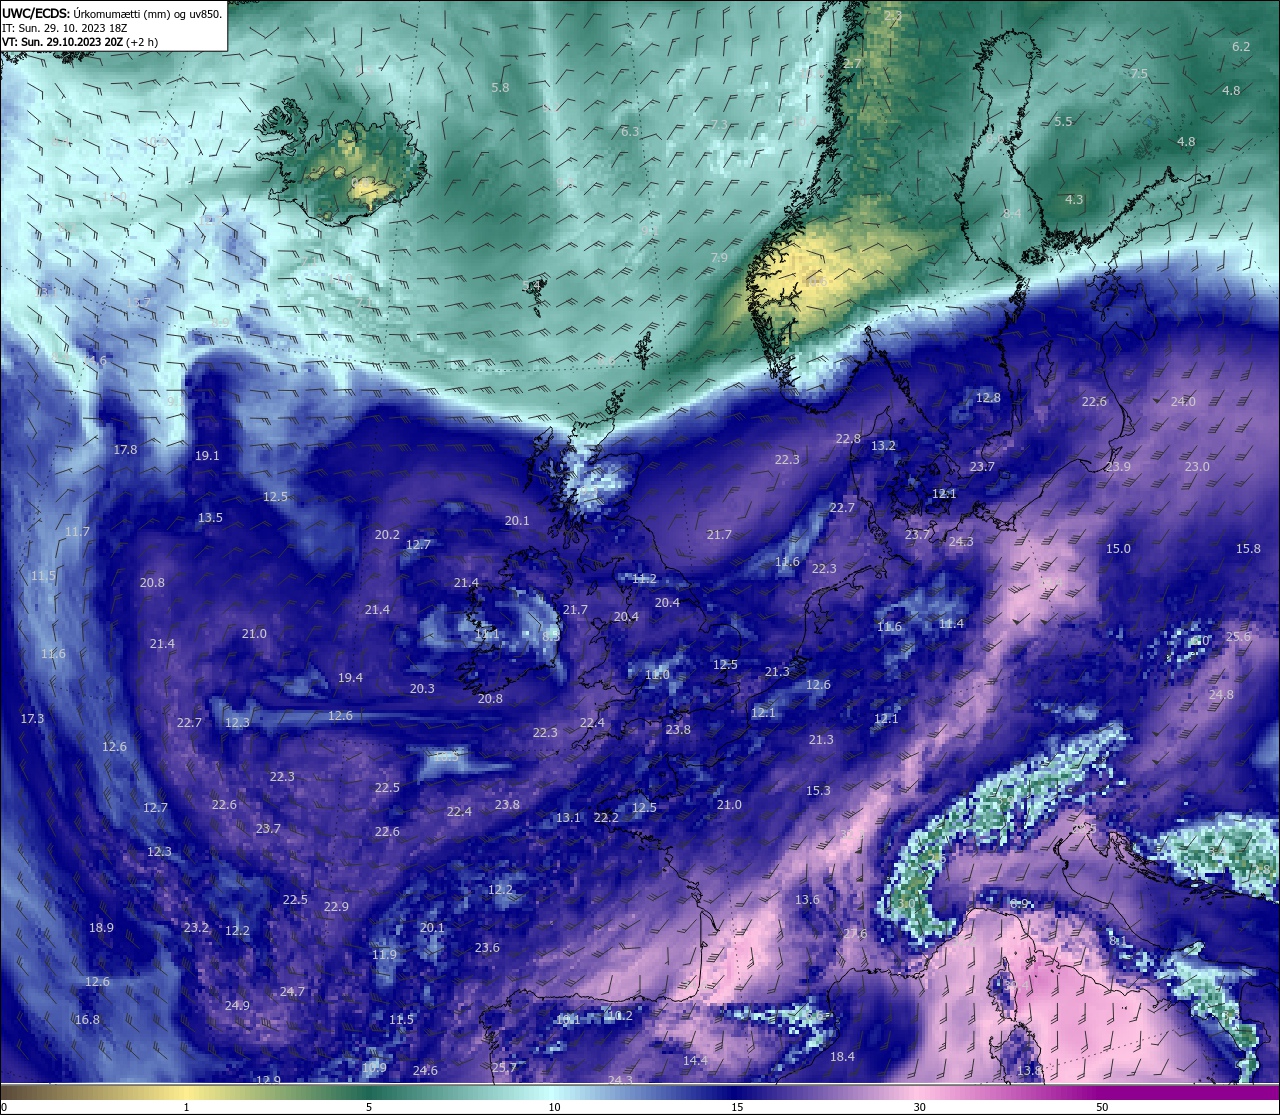
Task: Click the map value "19.1"
Action: [x=207, y=456]
